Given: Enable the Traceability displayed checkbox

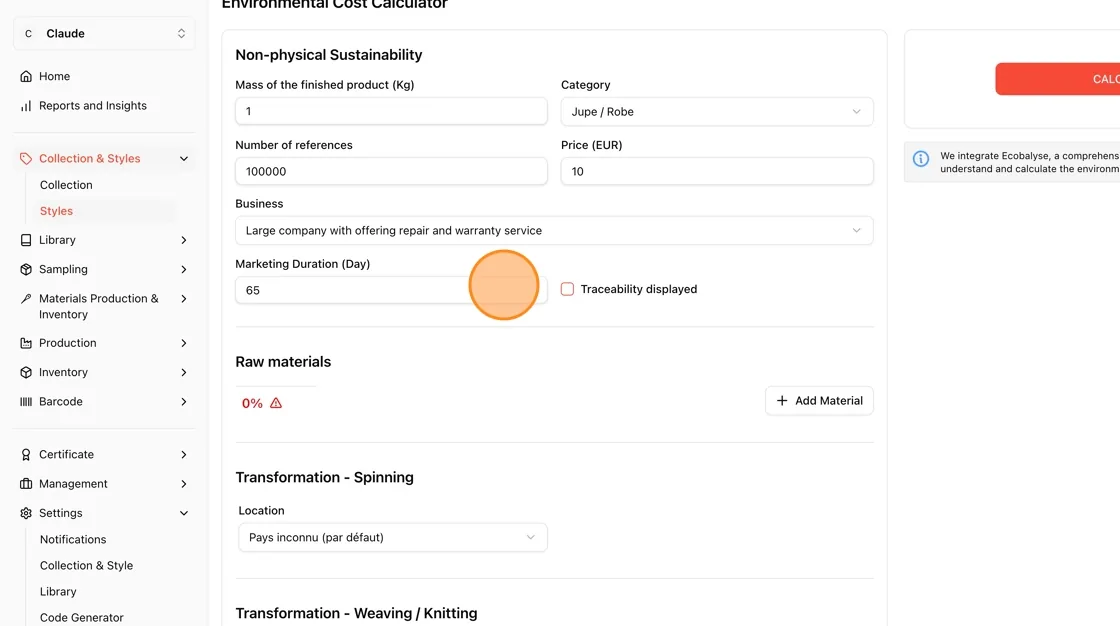Looking at the screenshot, I should point(567,289).
